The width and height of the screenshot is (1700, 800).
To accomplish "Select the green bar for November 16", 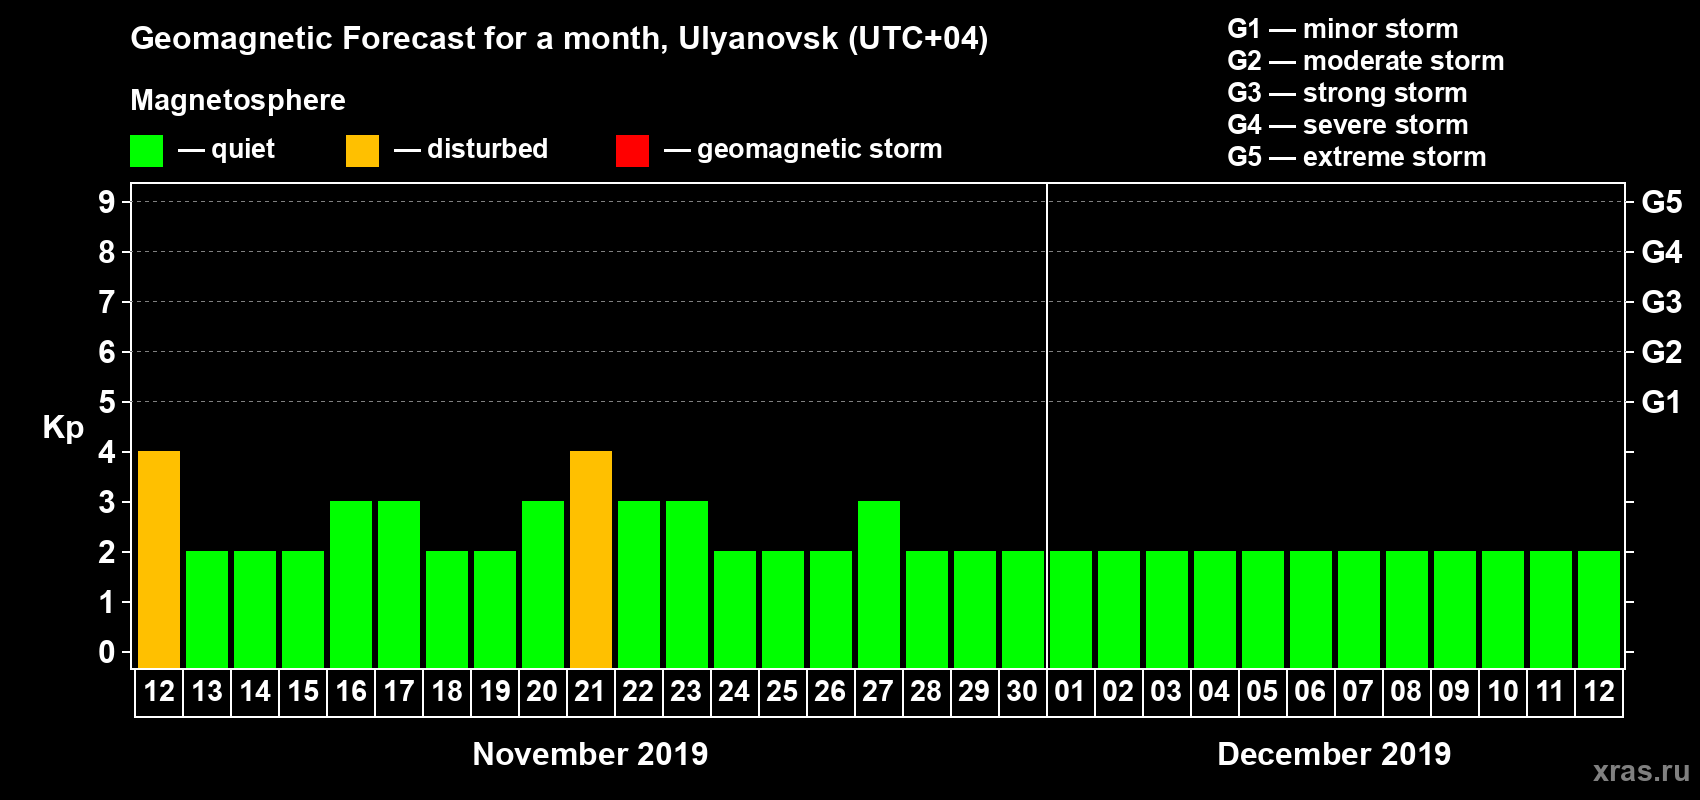I will pyautogui.click(x=351, y=585).
